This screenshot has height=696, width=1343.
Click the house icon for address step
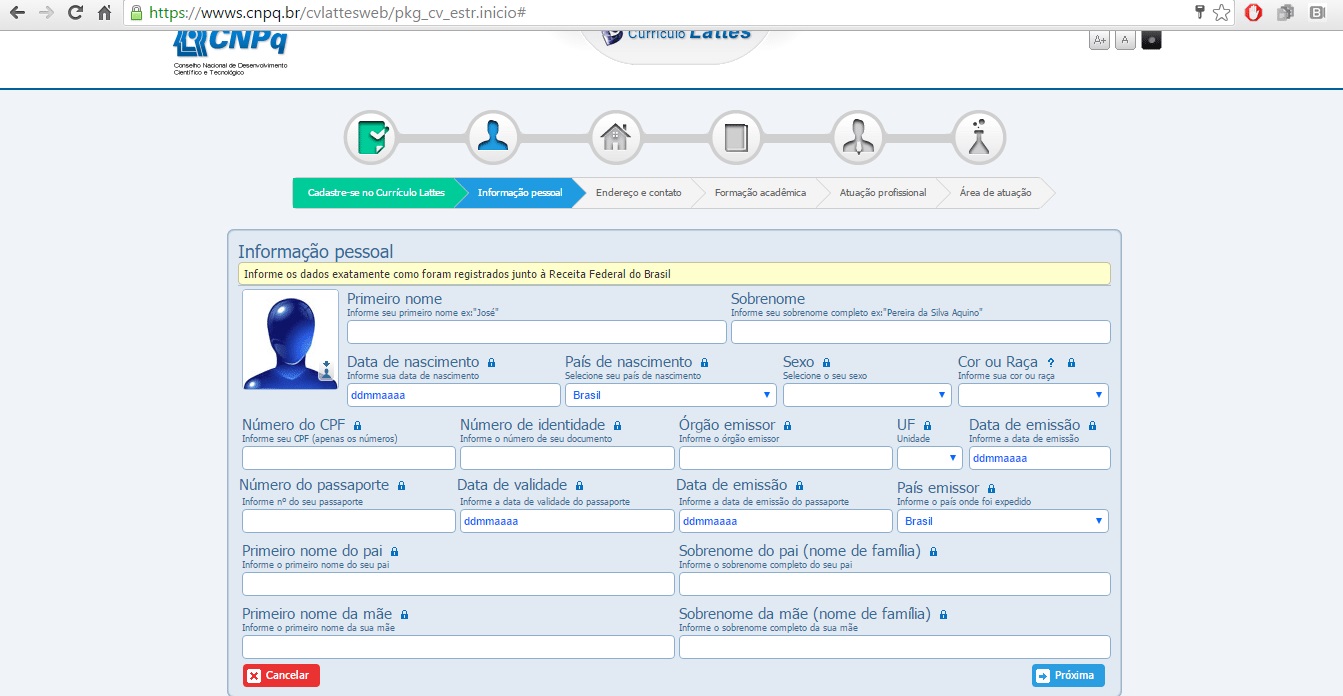point(615,137)
